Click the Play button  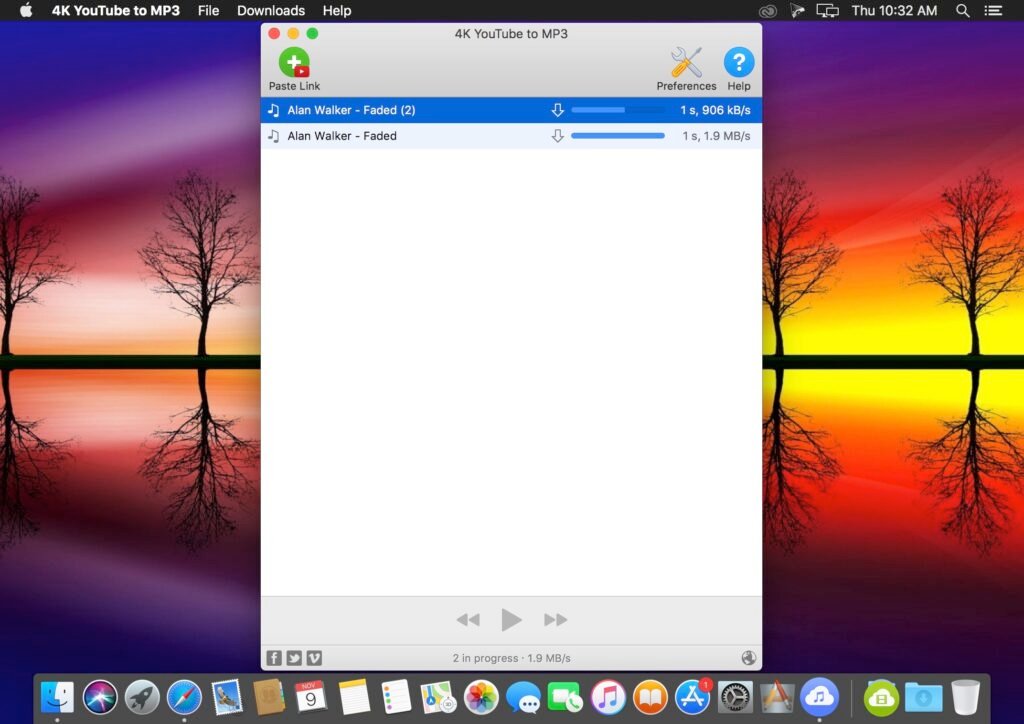point(511,620)
